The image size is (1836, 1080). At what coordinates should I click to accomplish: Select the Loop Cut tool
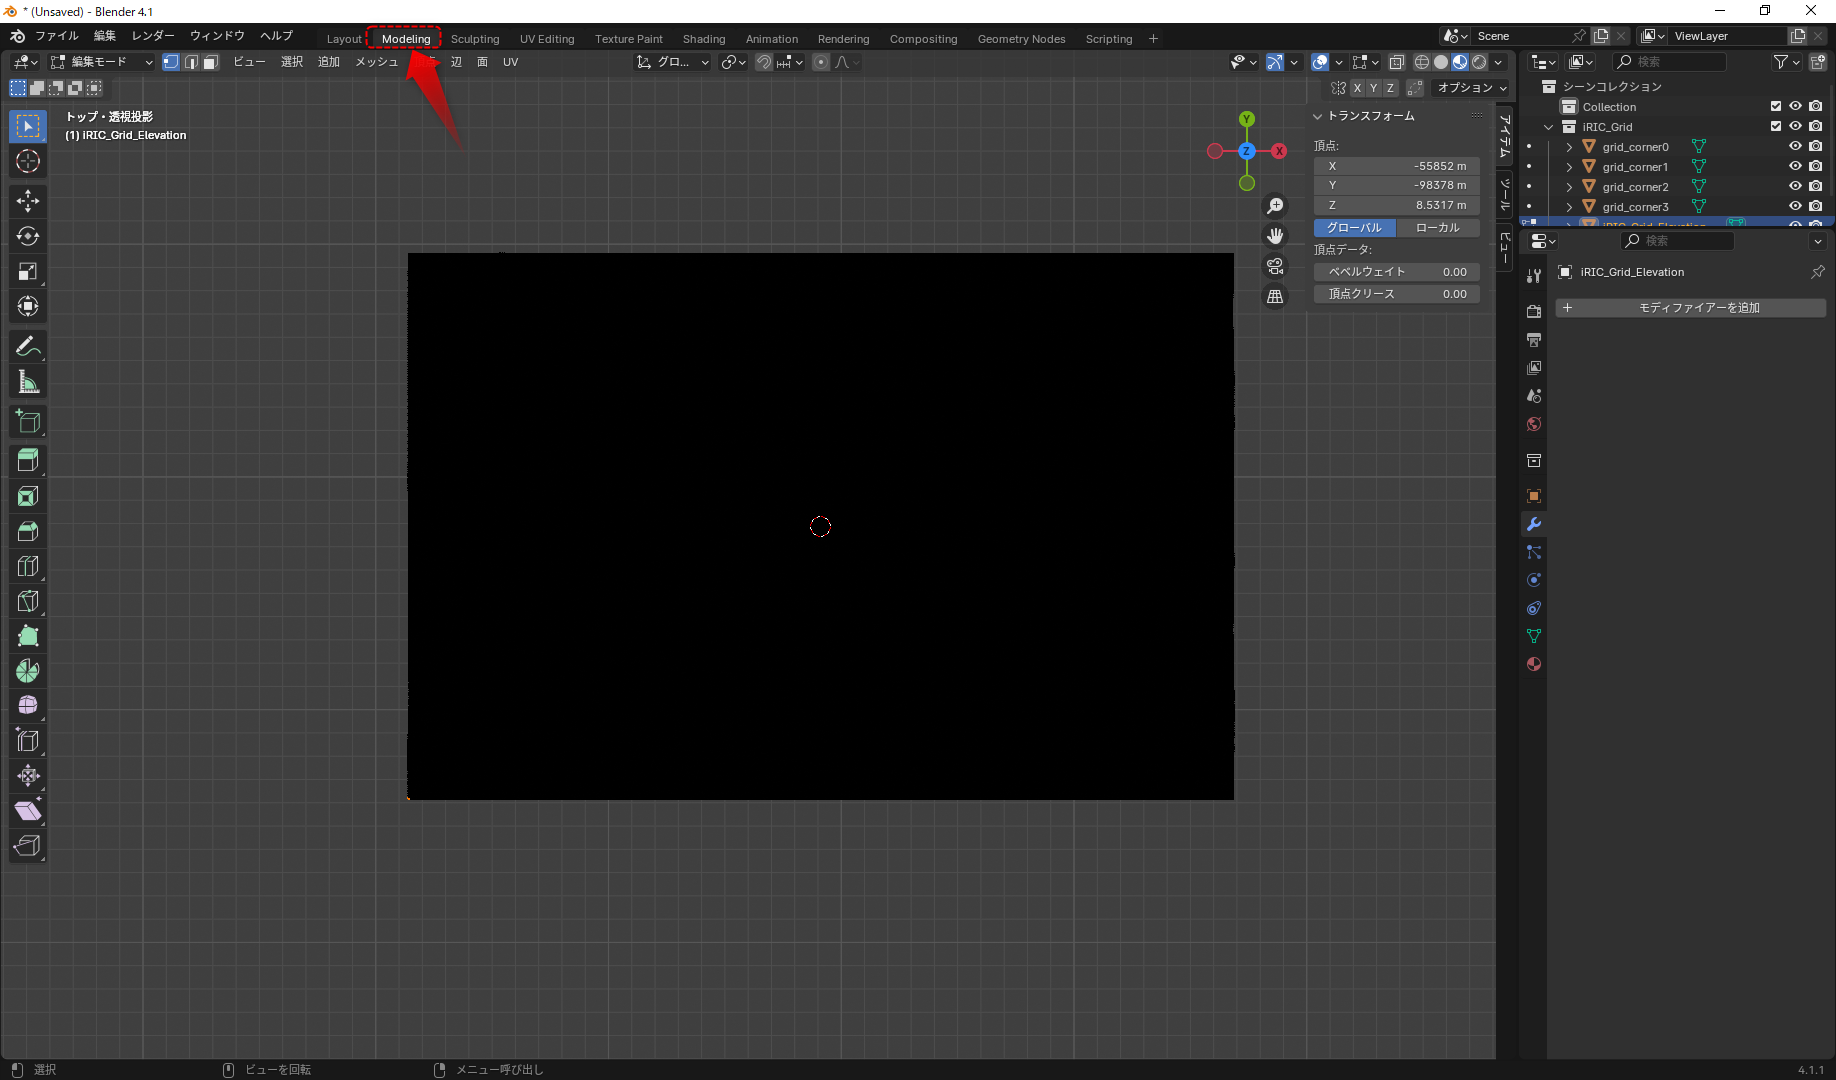point(28,566)
